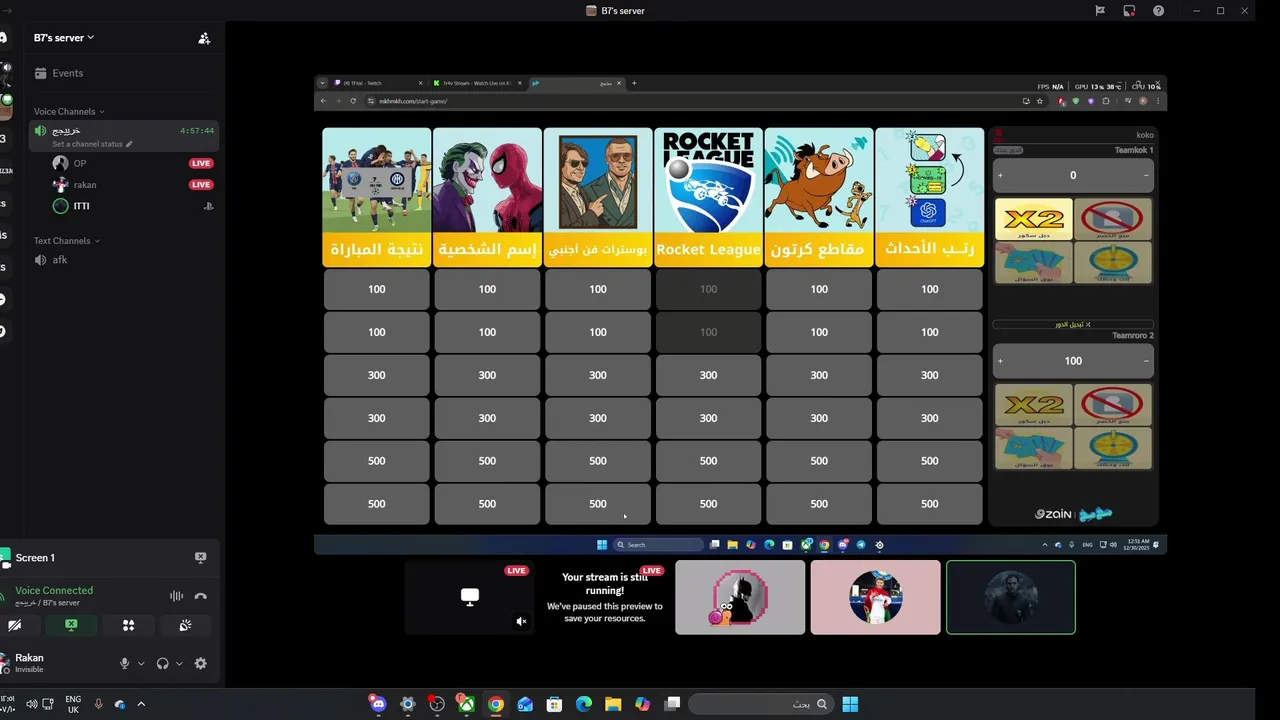Open the afk voice channel
Screen dimensions: 1280x720
point(124,260)
